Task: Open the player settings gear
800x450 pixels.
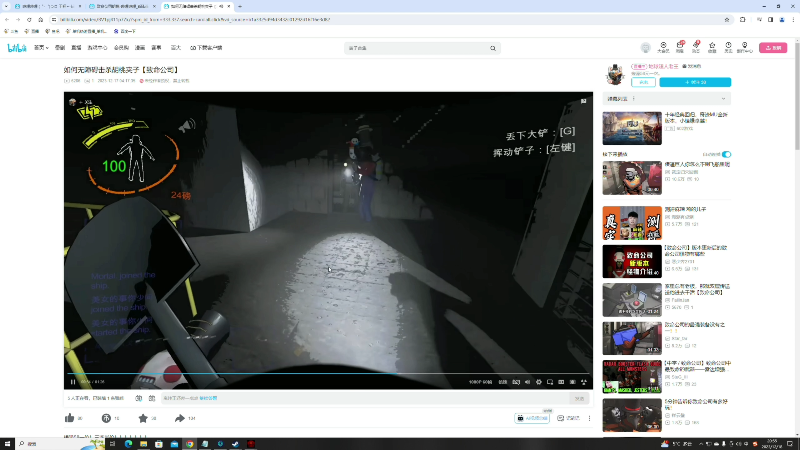Action: tap(539, 382)
